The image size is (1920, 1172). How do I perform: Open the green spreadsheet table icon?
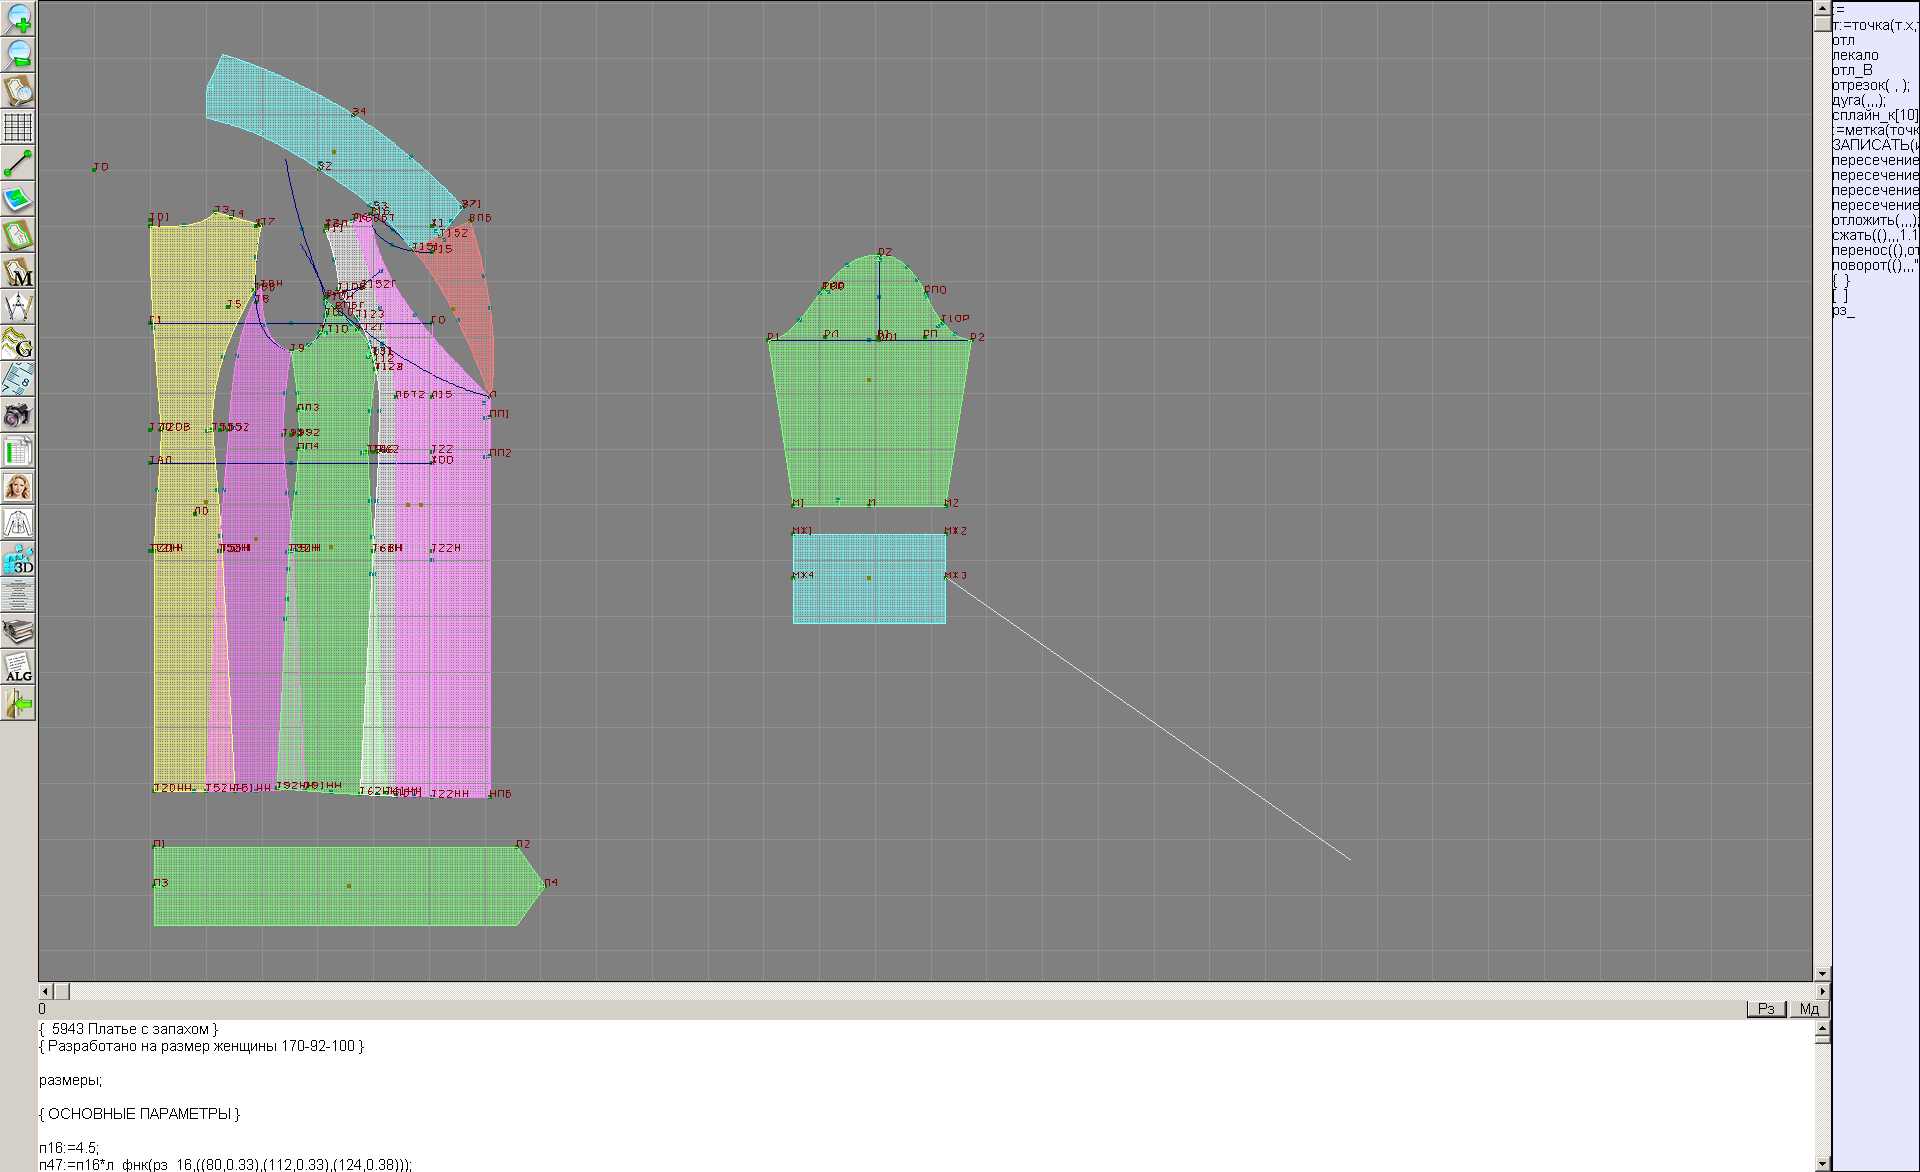click(x=18, y=451)
